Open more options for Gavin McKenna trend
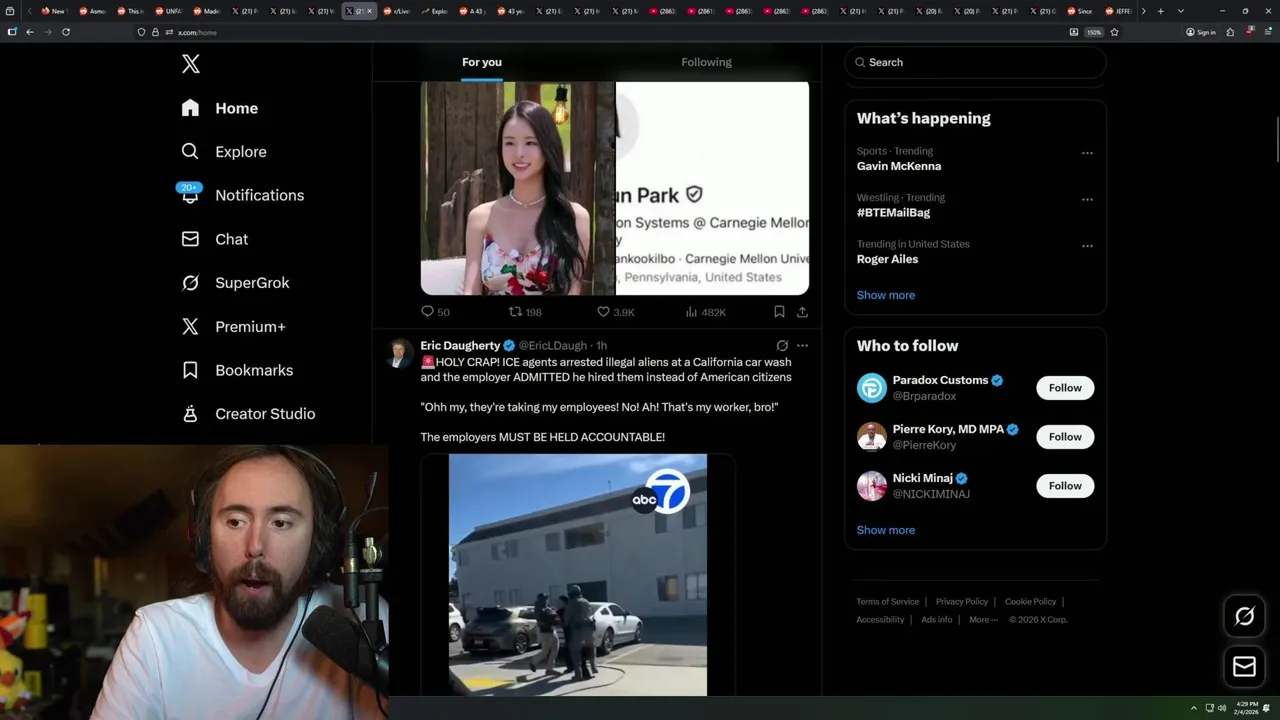The width and height of the screenshot is (1280, 720). click(1087, 153)
